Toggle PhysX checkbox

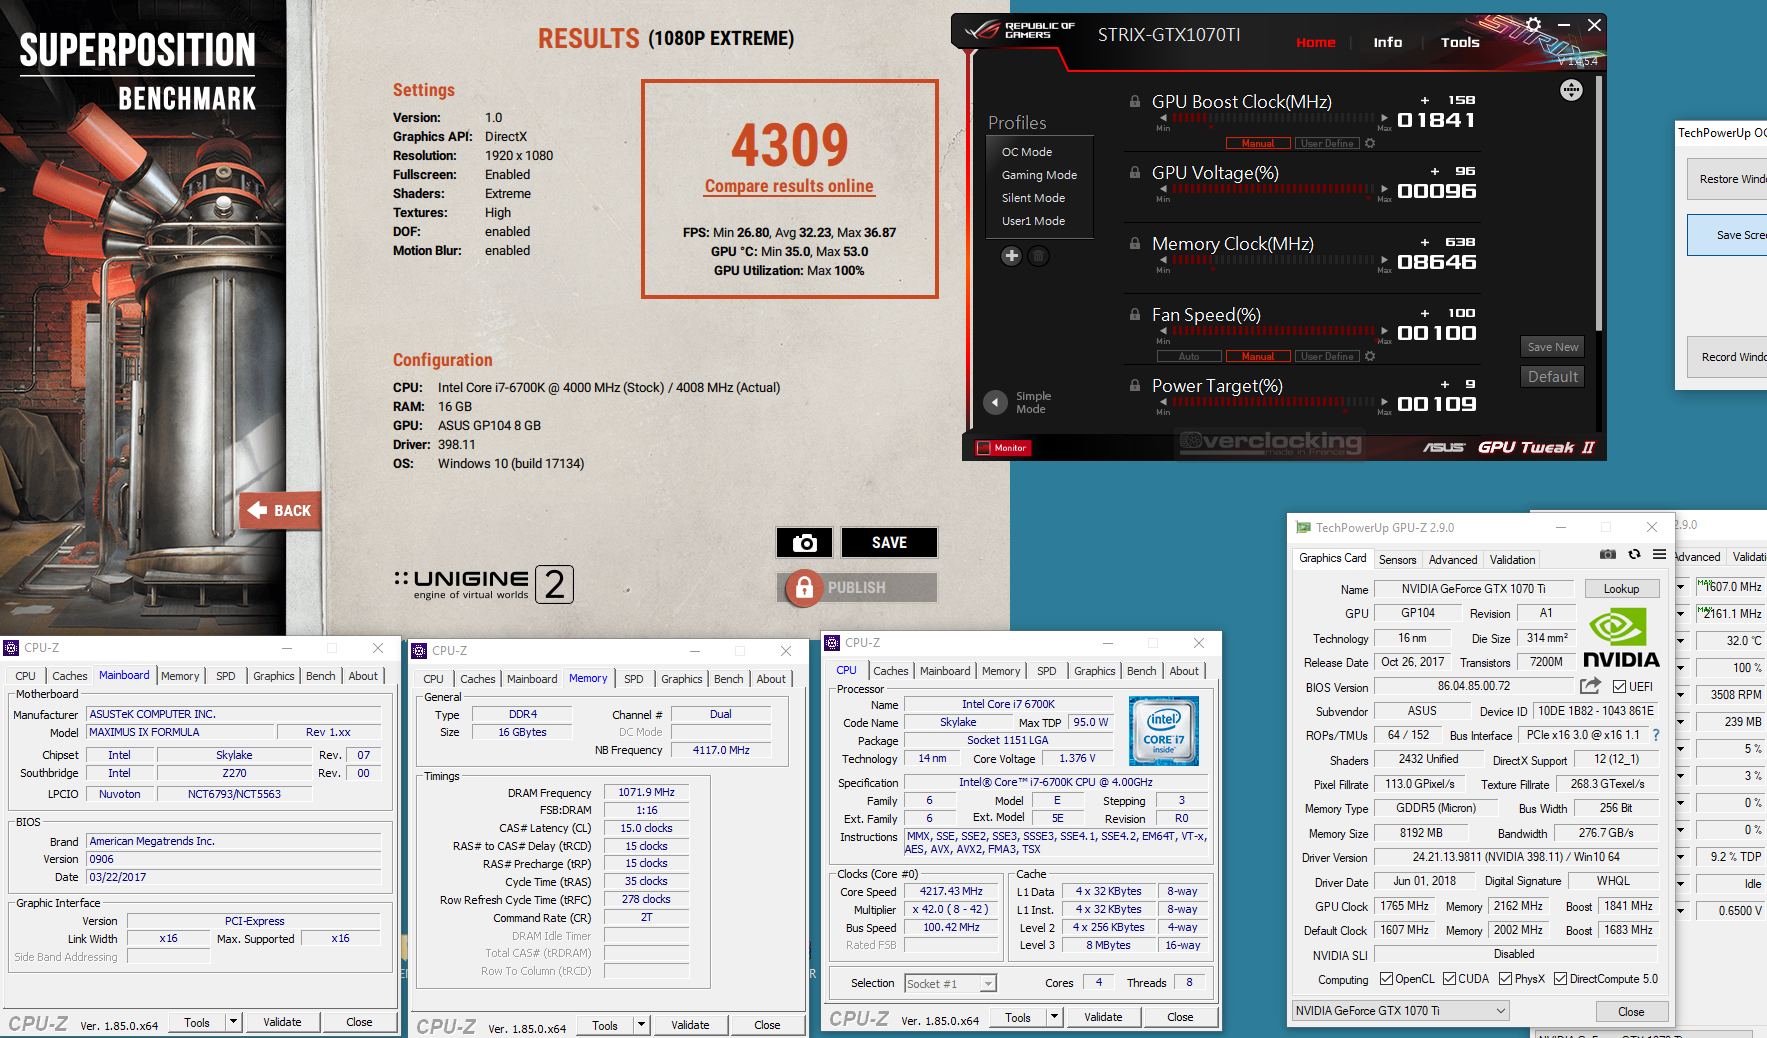click(1505, 979)
